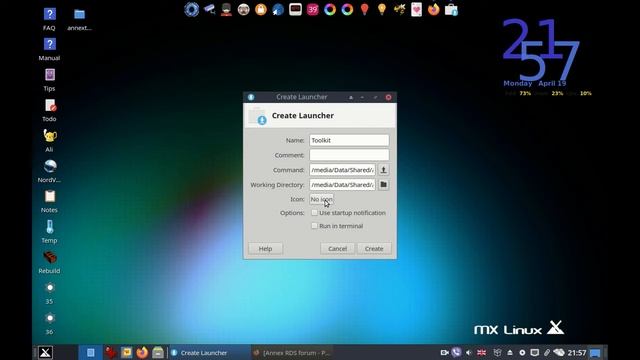This screenshot has height=360, width=640.
Task: Click the Name field containing Toolkit
Action: click(349, 140)
